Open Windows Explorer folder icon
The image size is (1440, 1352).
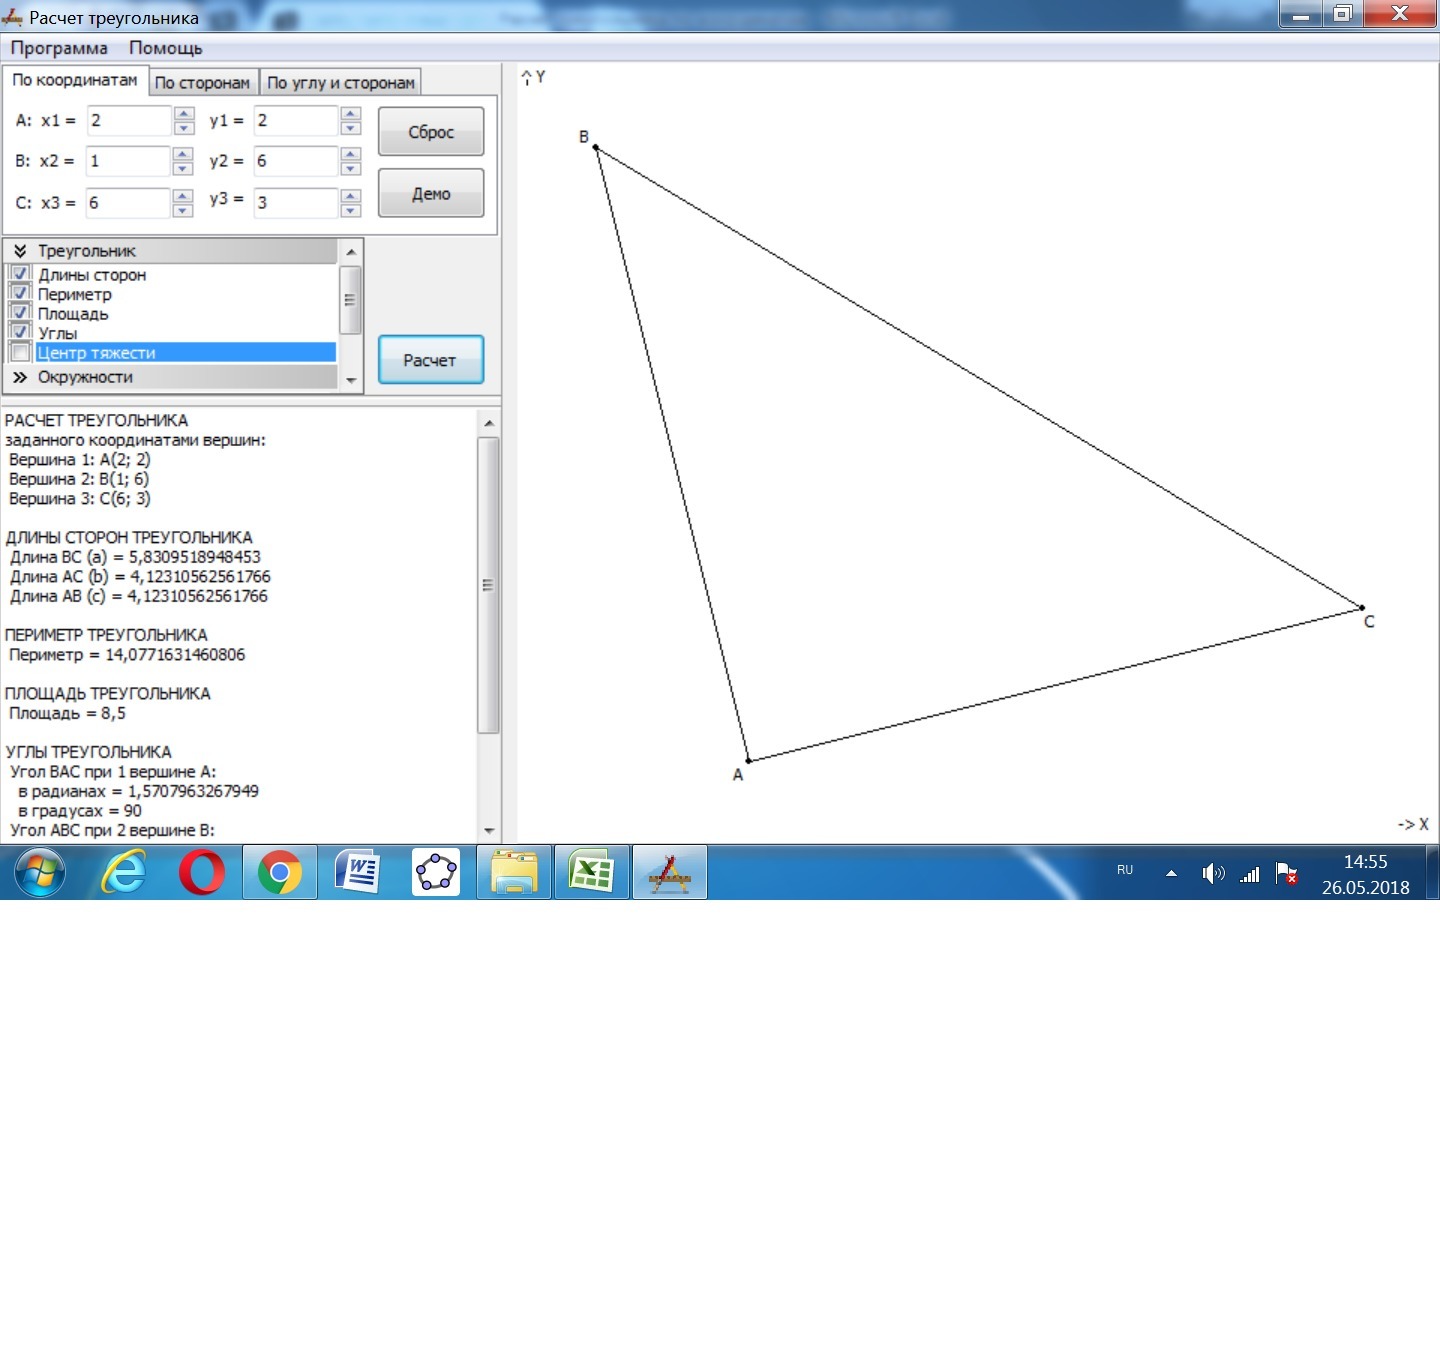(x=514, y=873)
